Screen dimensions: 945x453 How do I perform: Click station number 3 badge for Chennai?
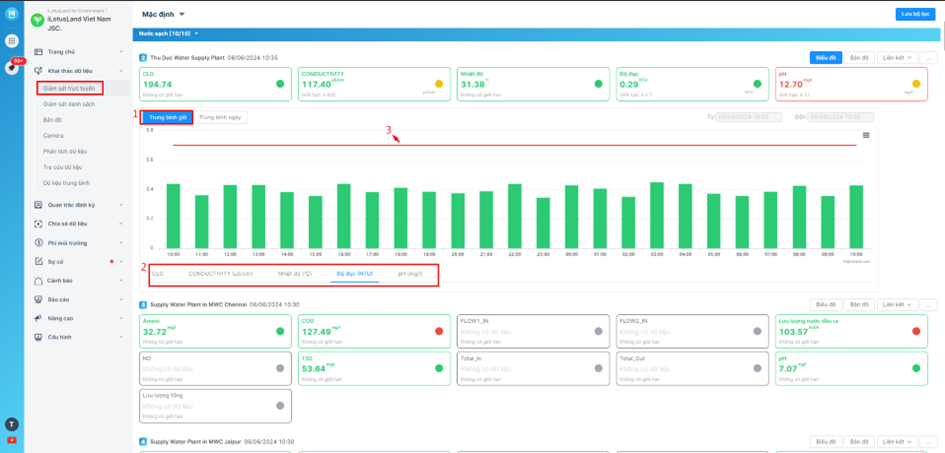coord(143,305)
